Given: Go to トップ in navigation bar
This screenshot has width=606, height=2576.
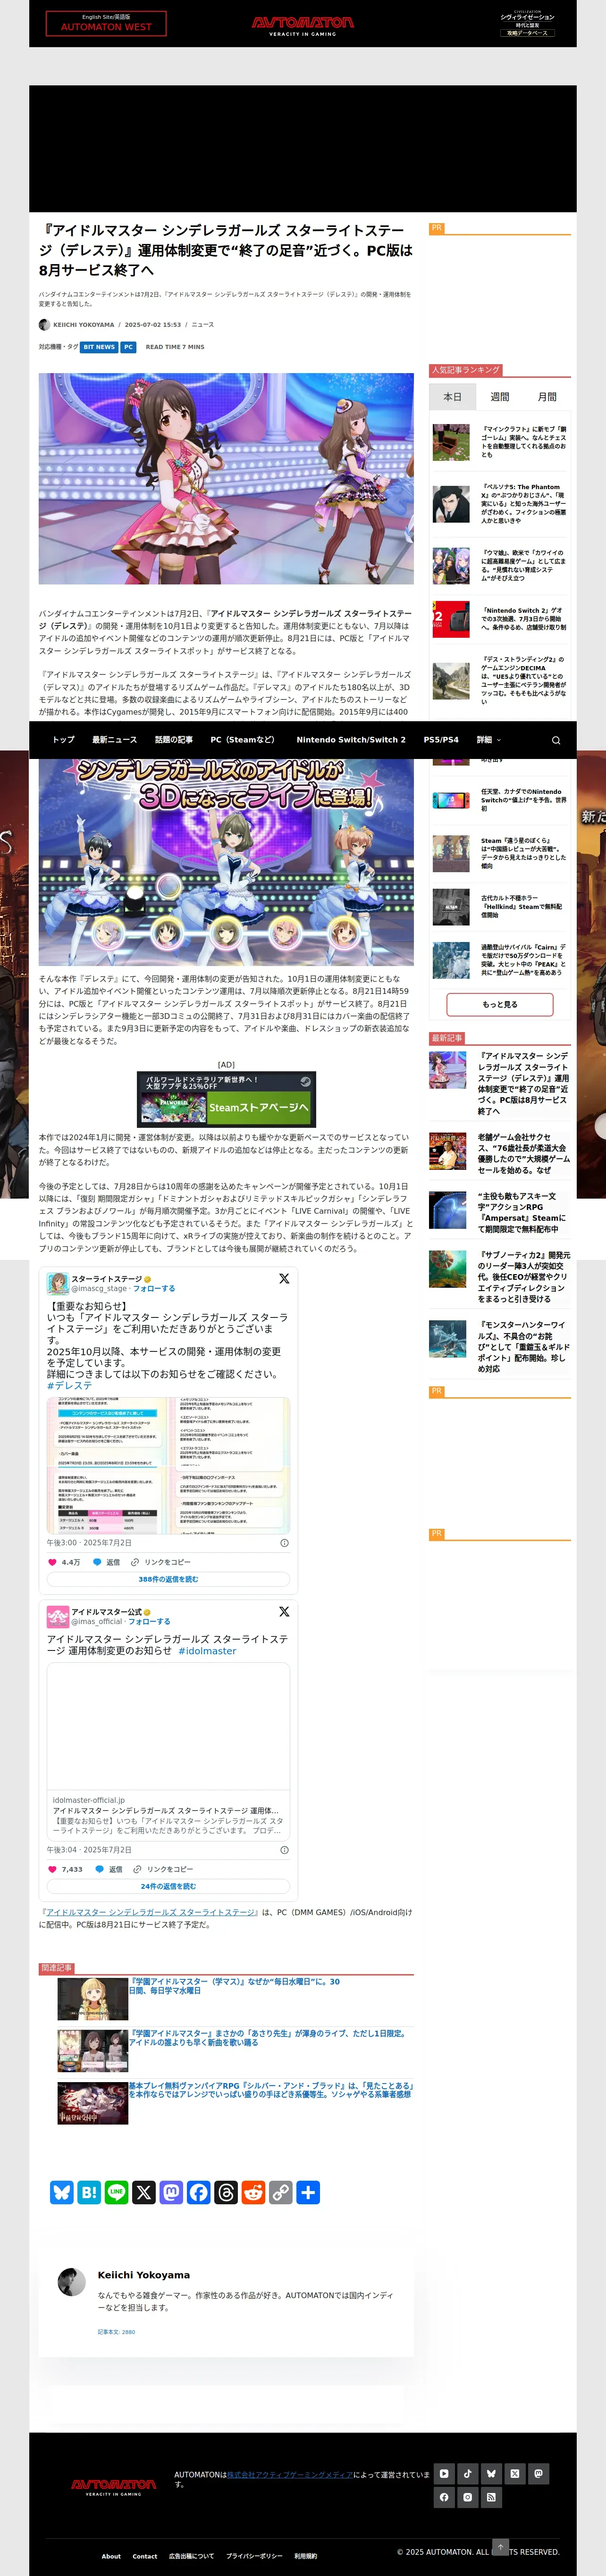Looking at the screenshot, I should pyautogui.click(x=63, y=740).
